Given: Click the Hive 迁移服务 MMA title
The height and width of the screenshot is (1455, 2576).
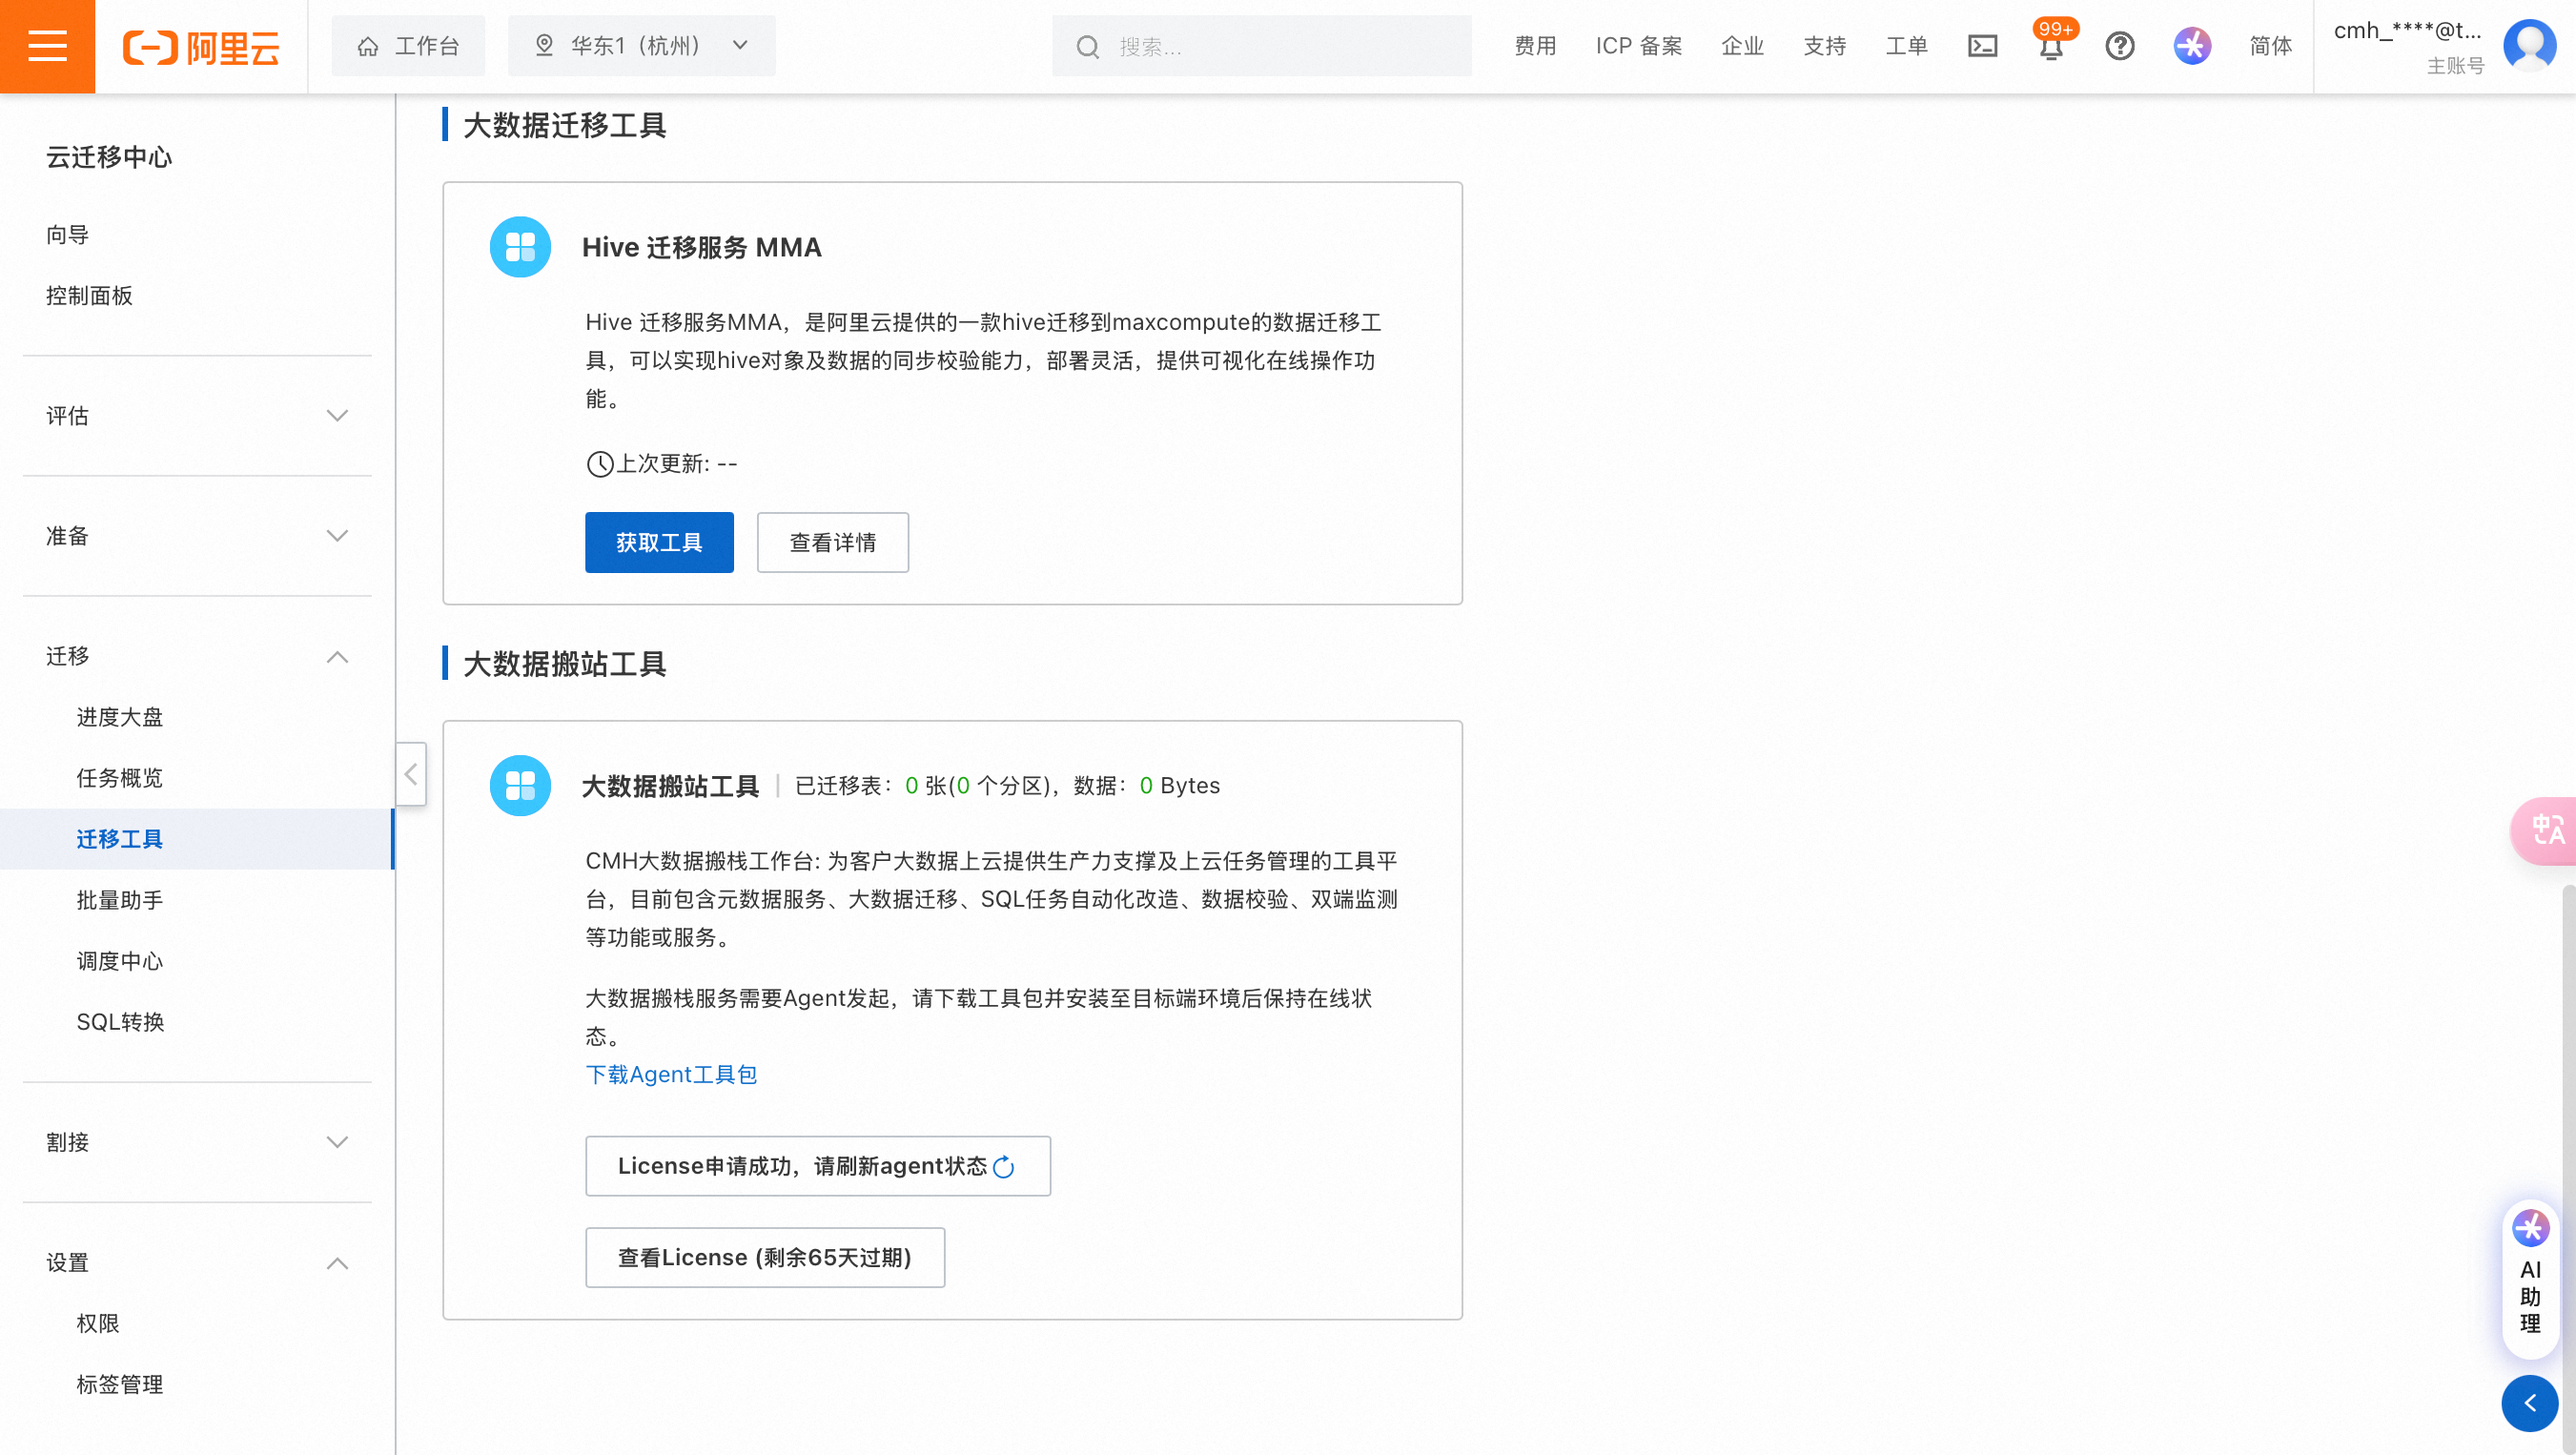Looking at the screenshot, I should (x=701, y=247).
